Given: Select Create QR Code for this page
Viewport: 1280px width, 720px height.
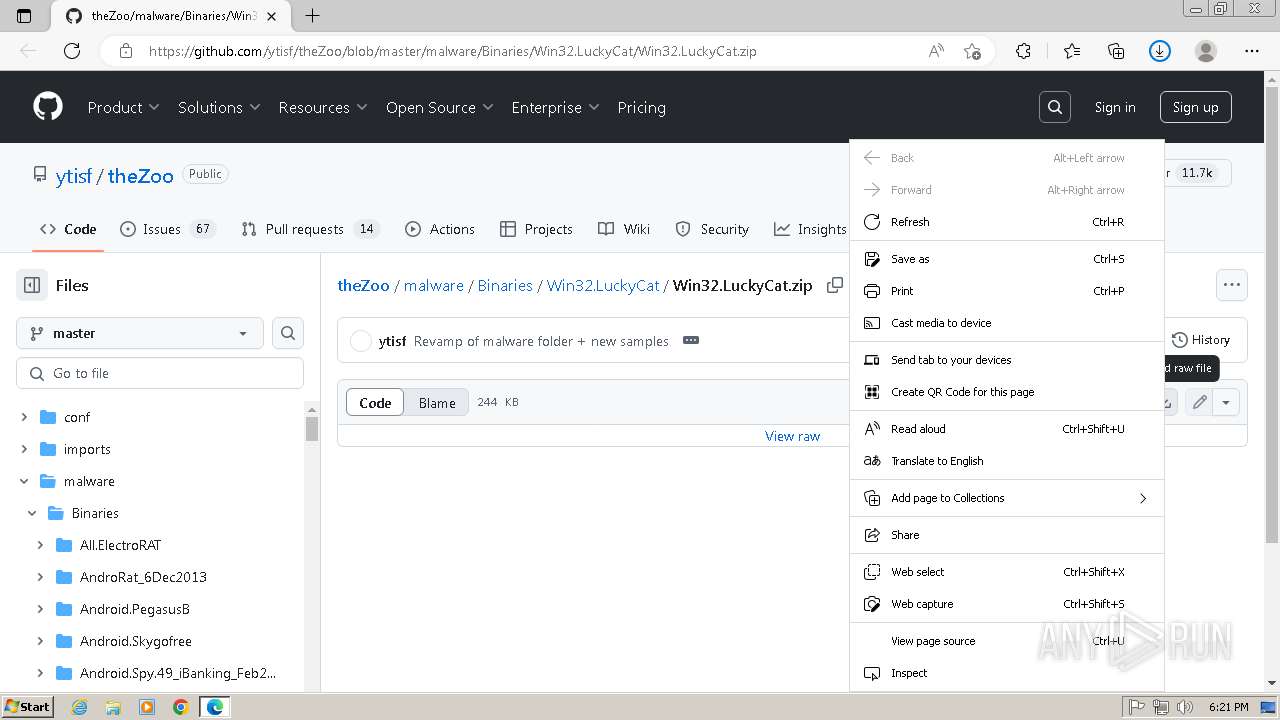Looking at the screenshot, I should (x=1006, y=392).
